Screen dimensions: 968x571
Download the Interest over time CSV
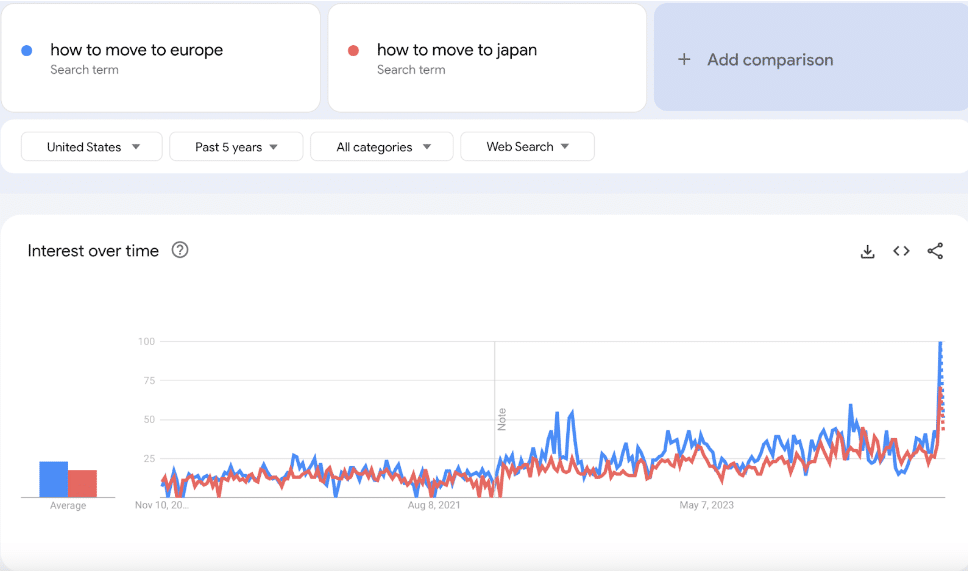(867, 251)
